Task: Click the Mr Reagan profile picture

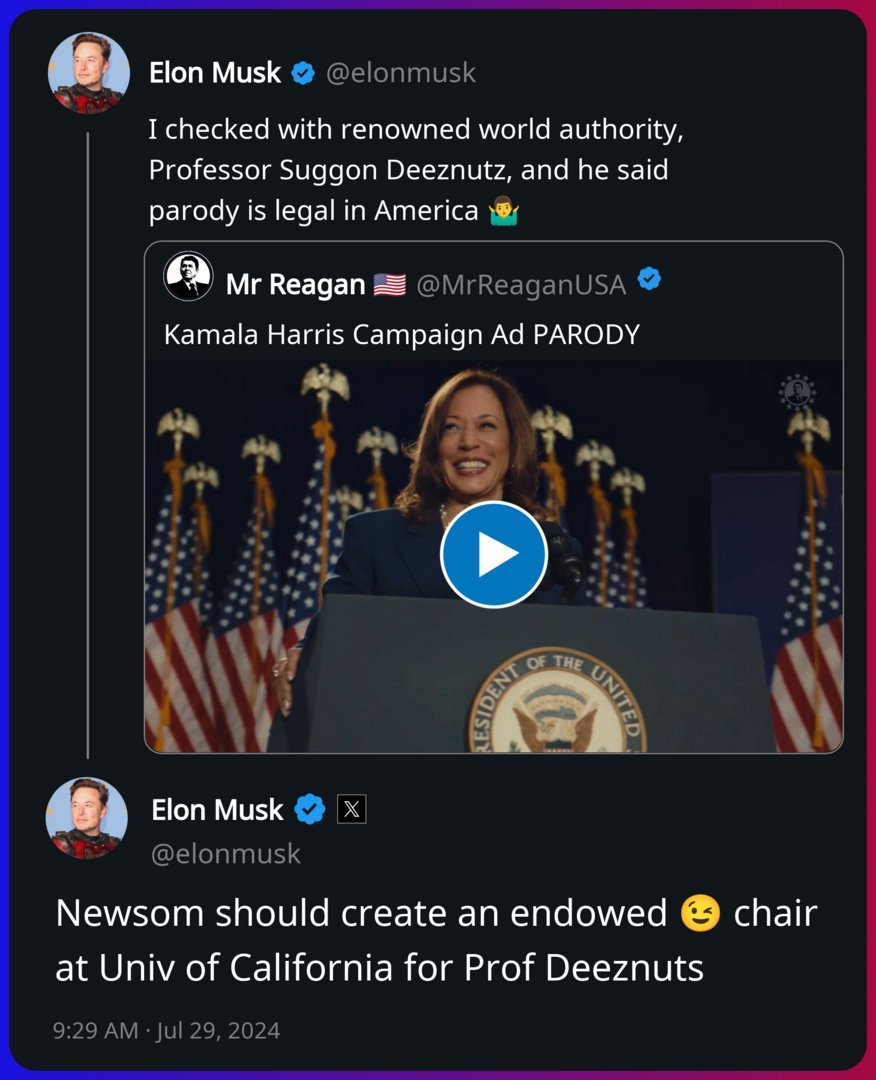Action: tap(188, 277)
